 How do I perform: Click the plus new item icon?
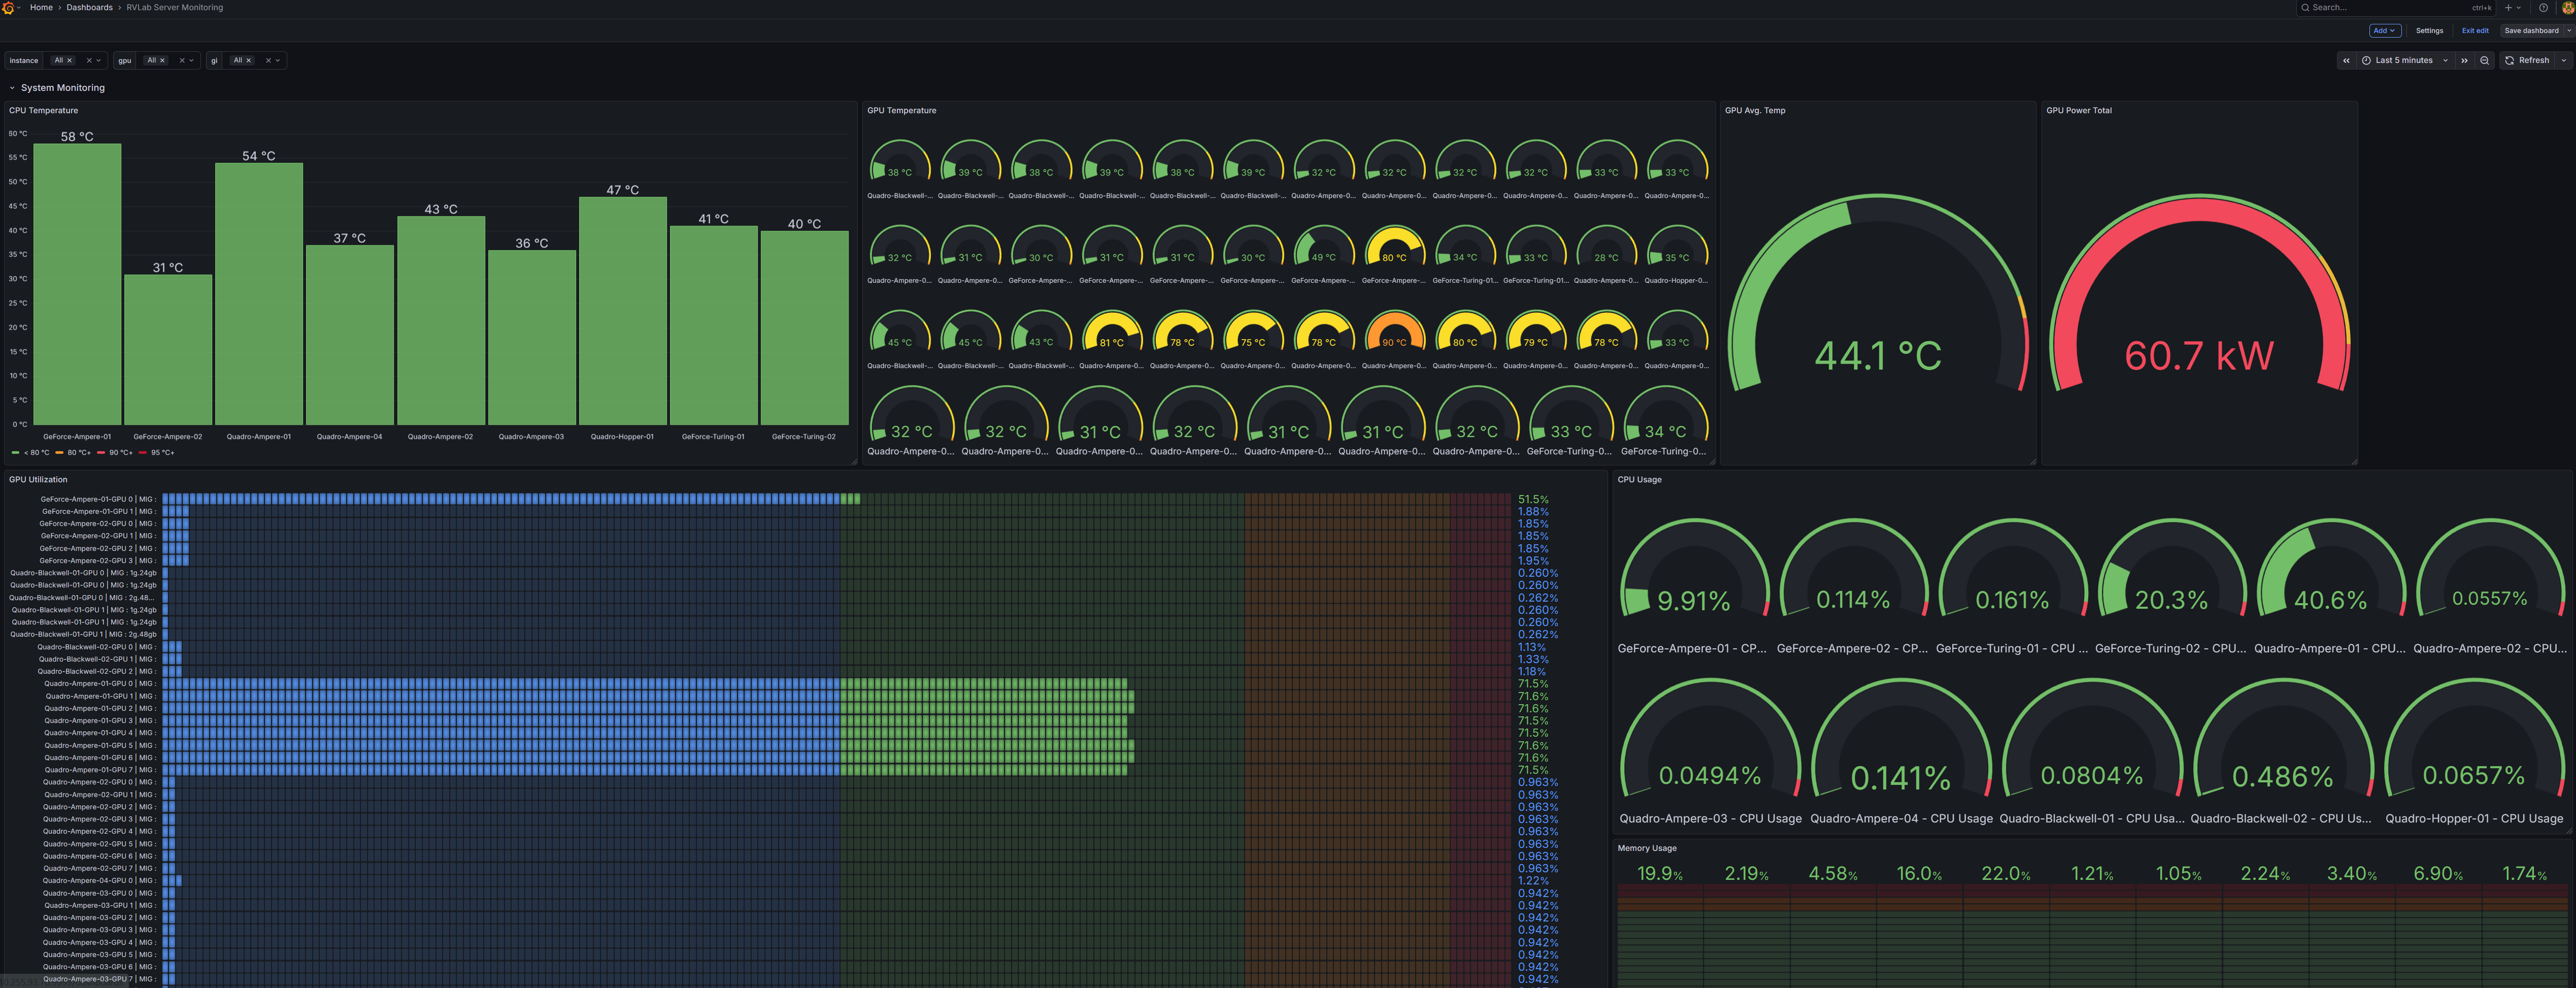coord(2508,7)
